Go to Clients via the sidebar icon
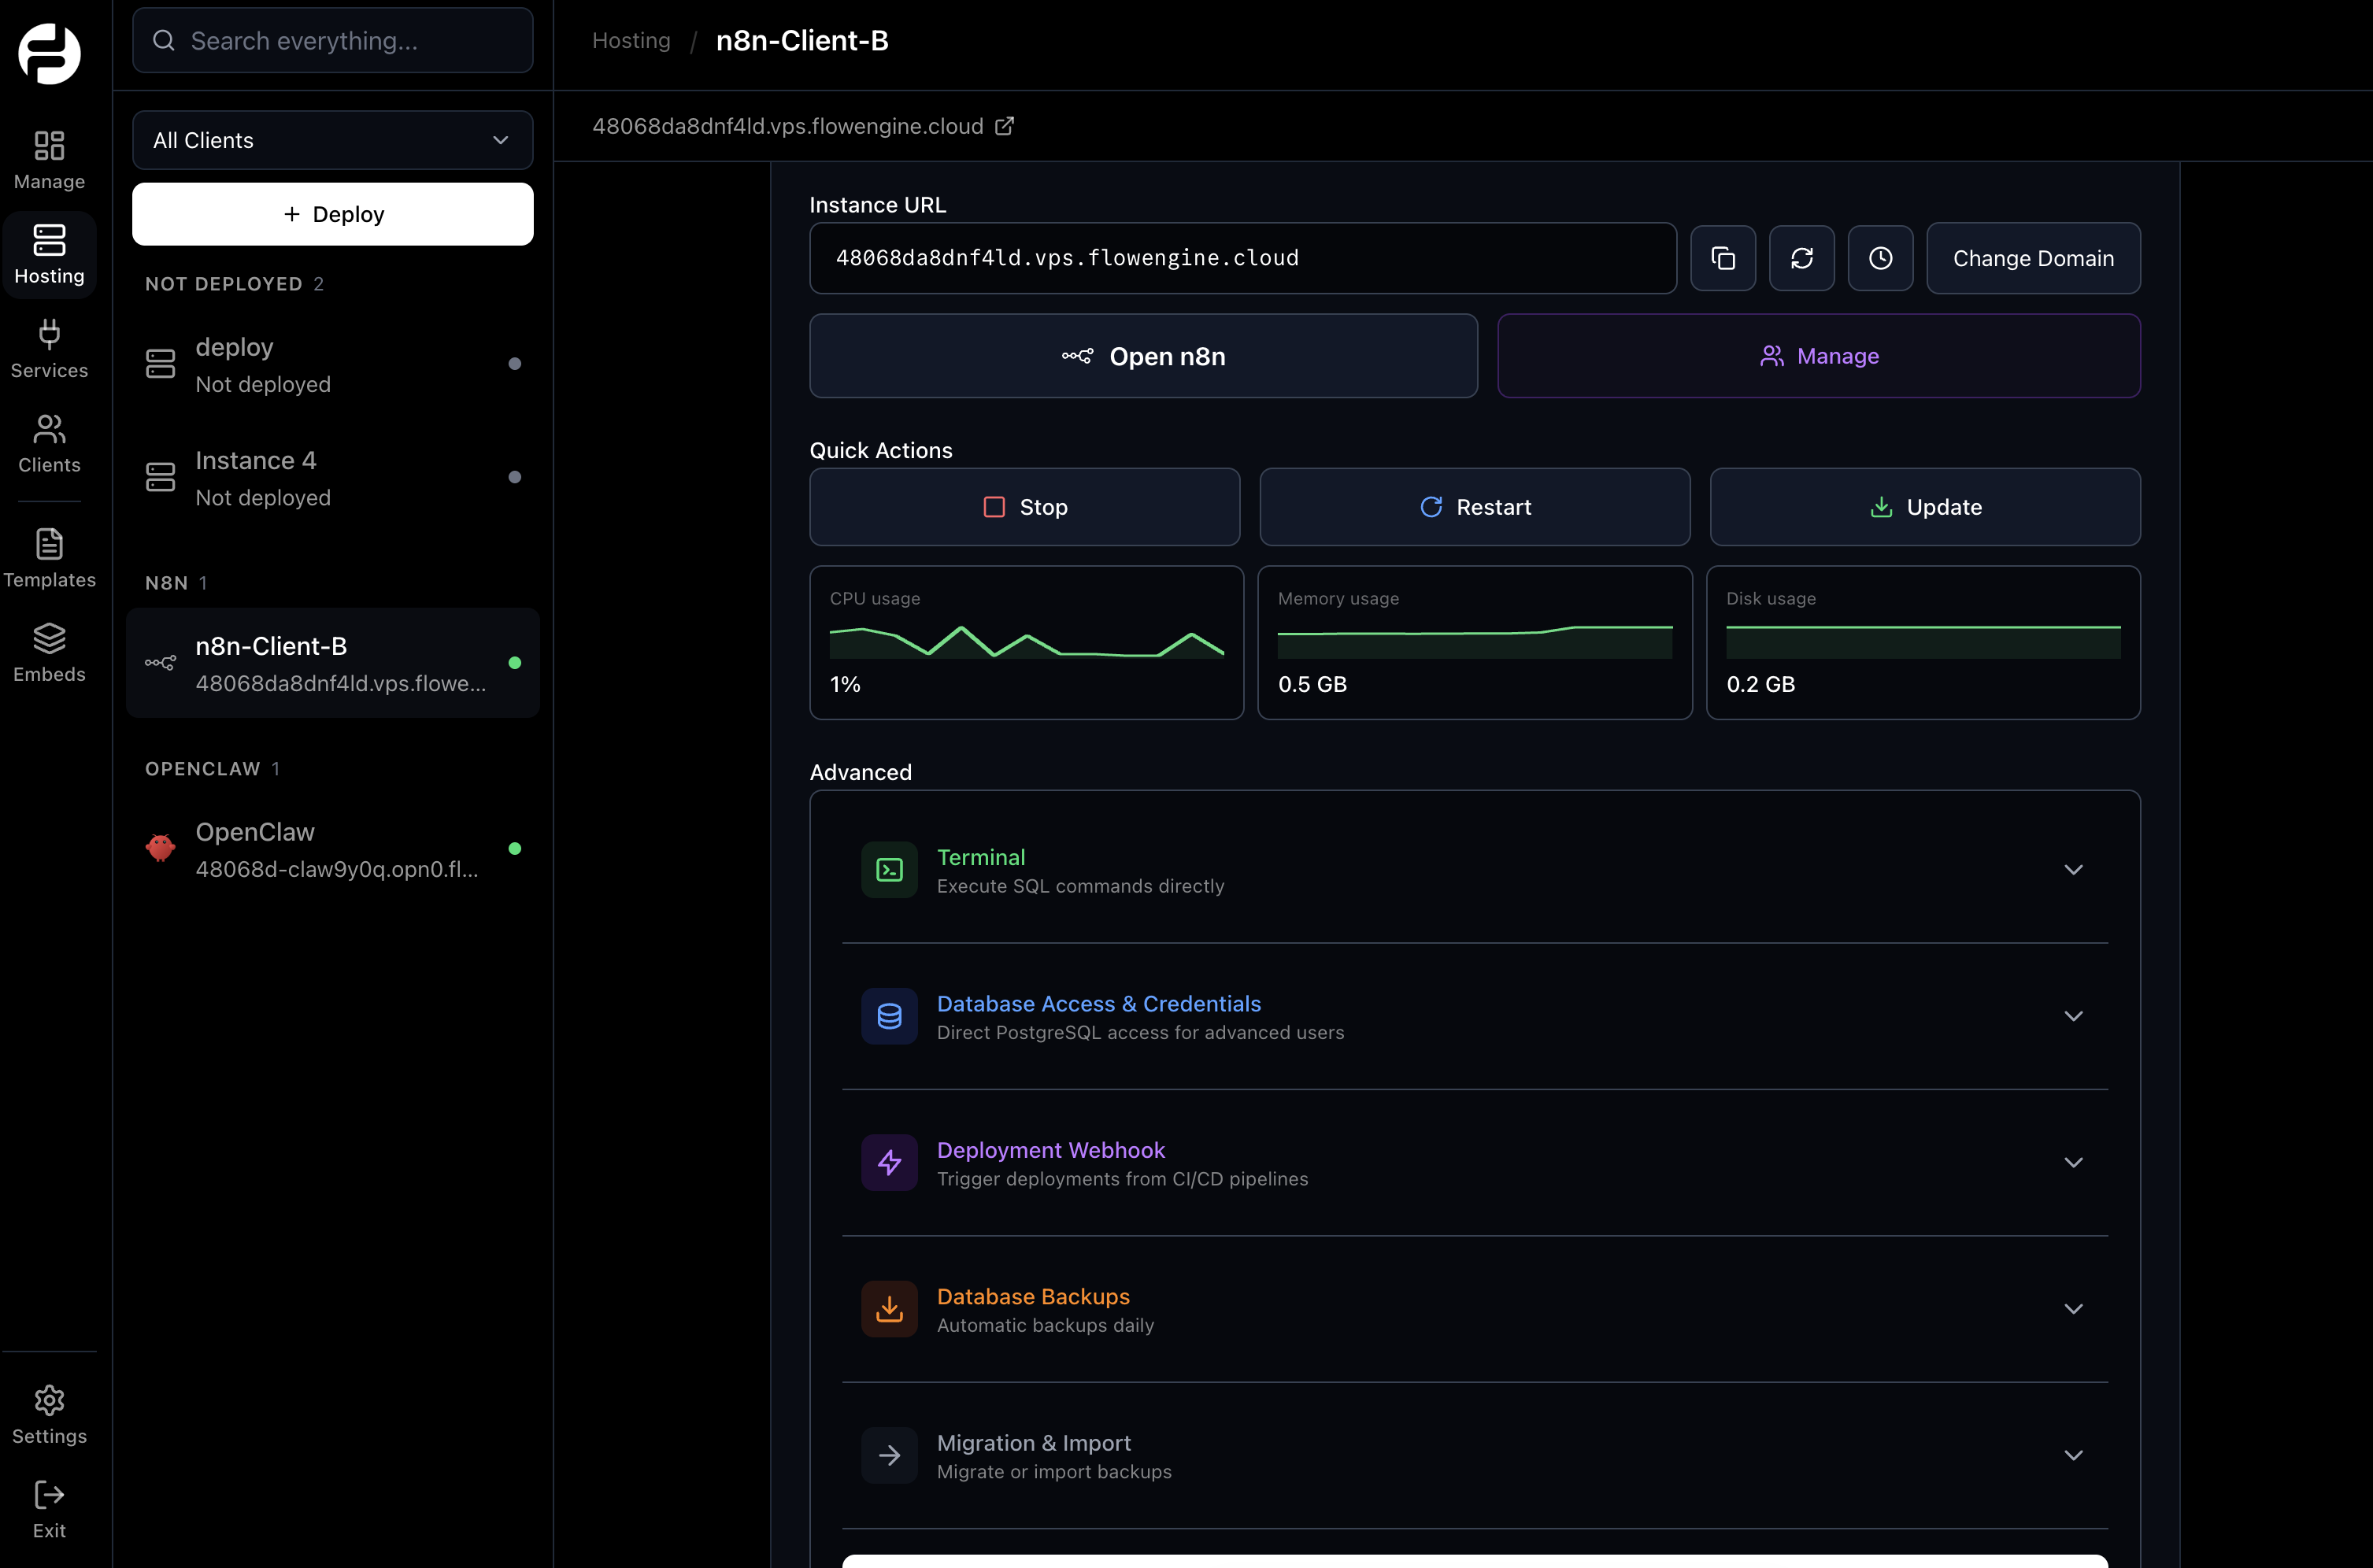This screenshot has height=1568, width=2373. coord(49,441)
